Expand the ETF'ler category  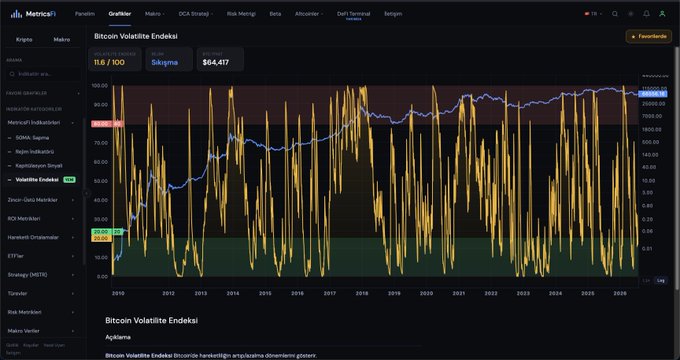[x=41, y=256]
